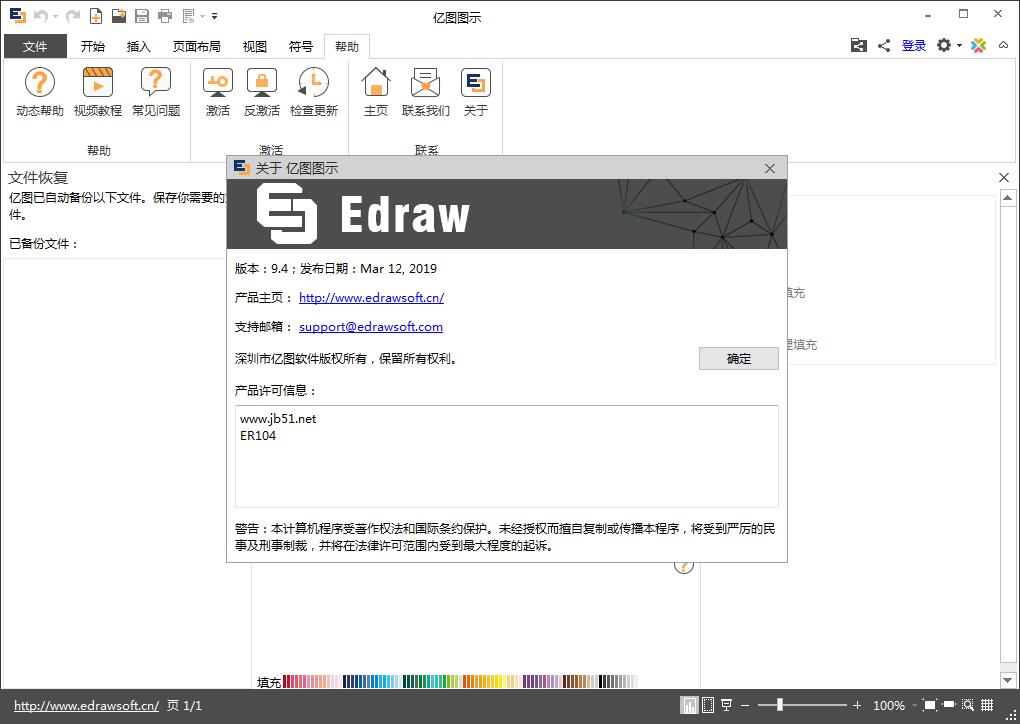Toggle the first view mode icon in status bar
Viewport: 1020px width, 724px height.
click(x=689, y=705)
